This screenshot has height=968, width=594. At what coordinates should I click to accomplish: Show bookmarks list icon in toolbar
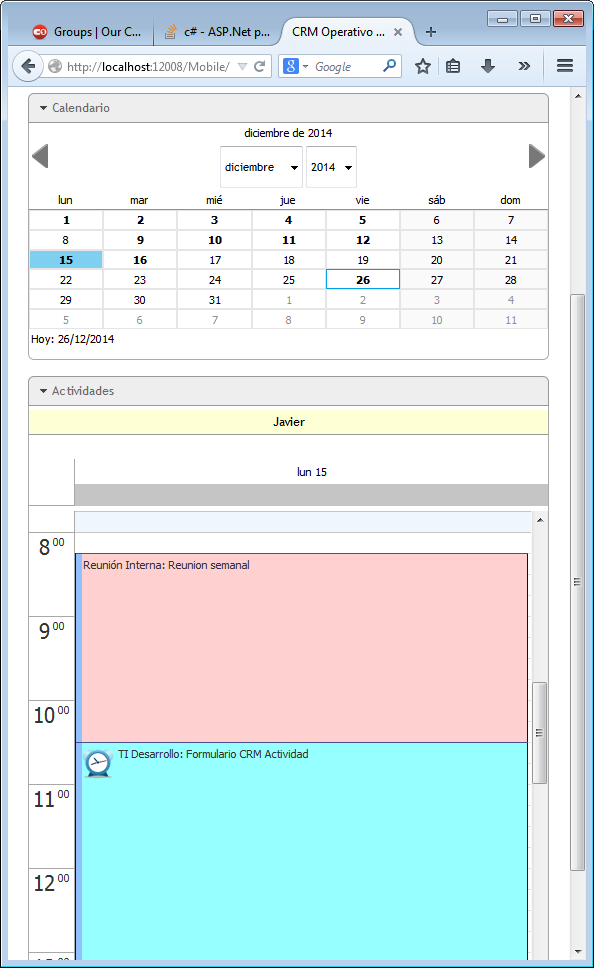[453, 66]
